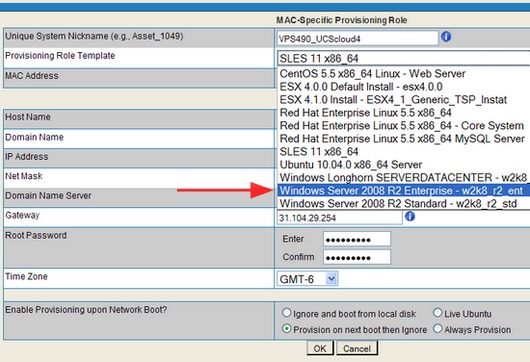
Task: Select 'Provision on next boot then Ignore' radio
Action: [286, 329]
